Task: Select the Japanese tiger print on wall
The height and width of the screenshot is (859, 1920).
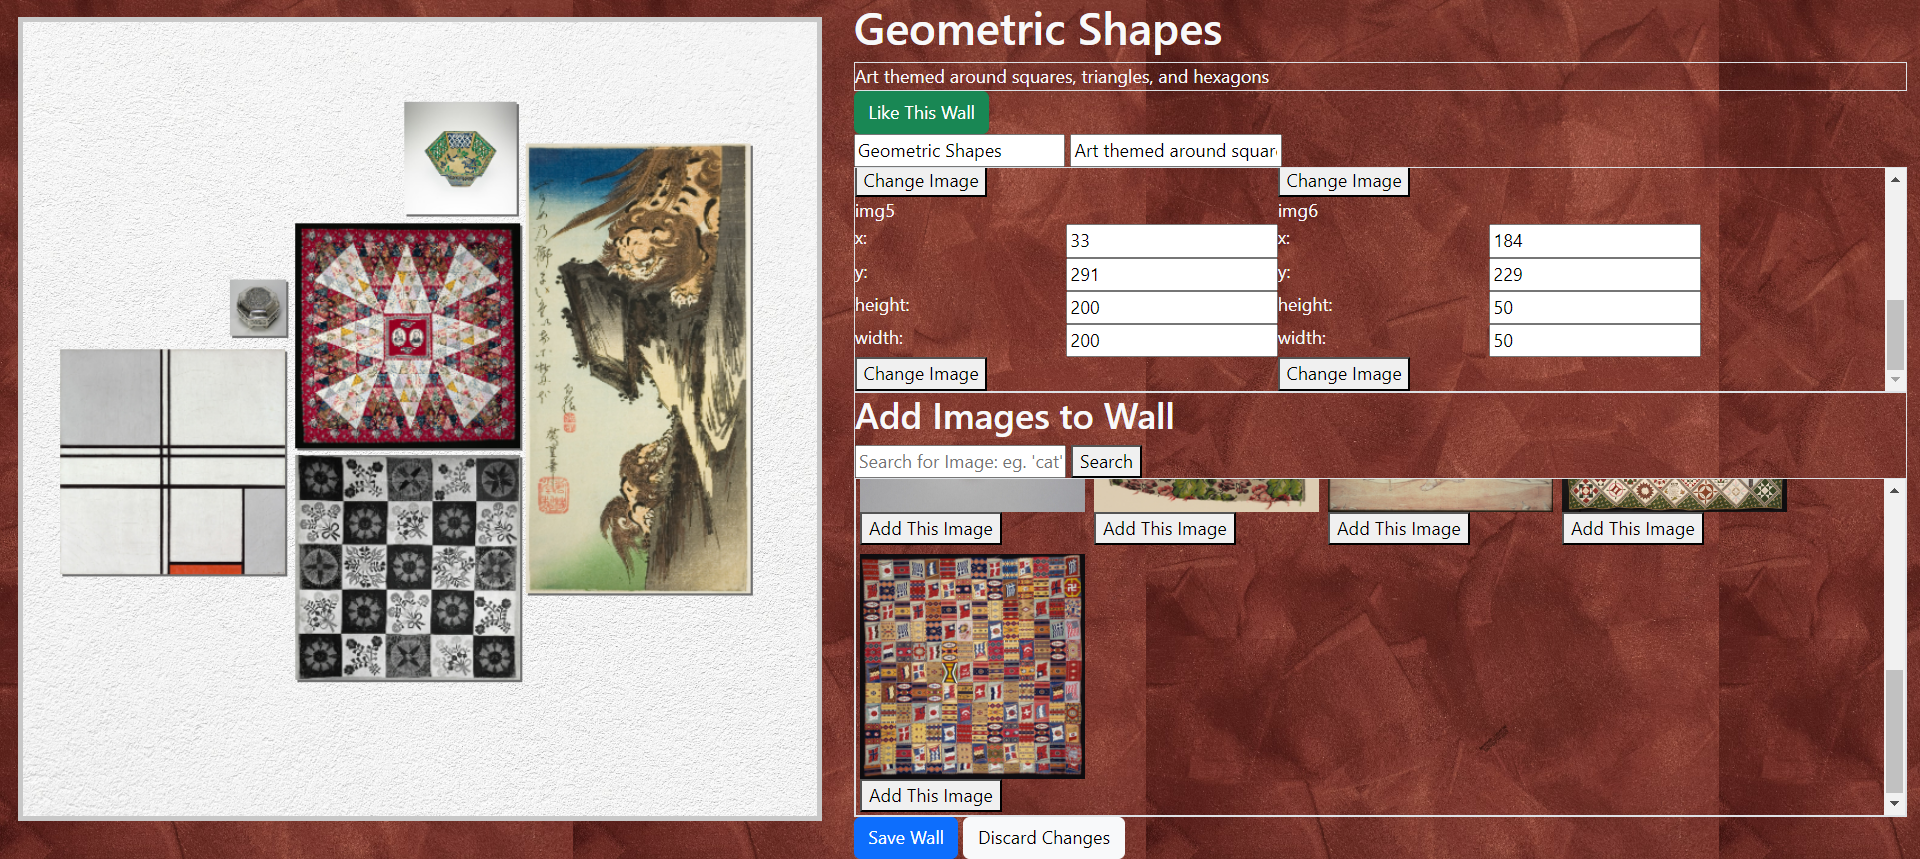Action: click(x=639, y=369)
